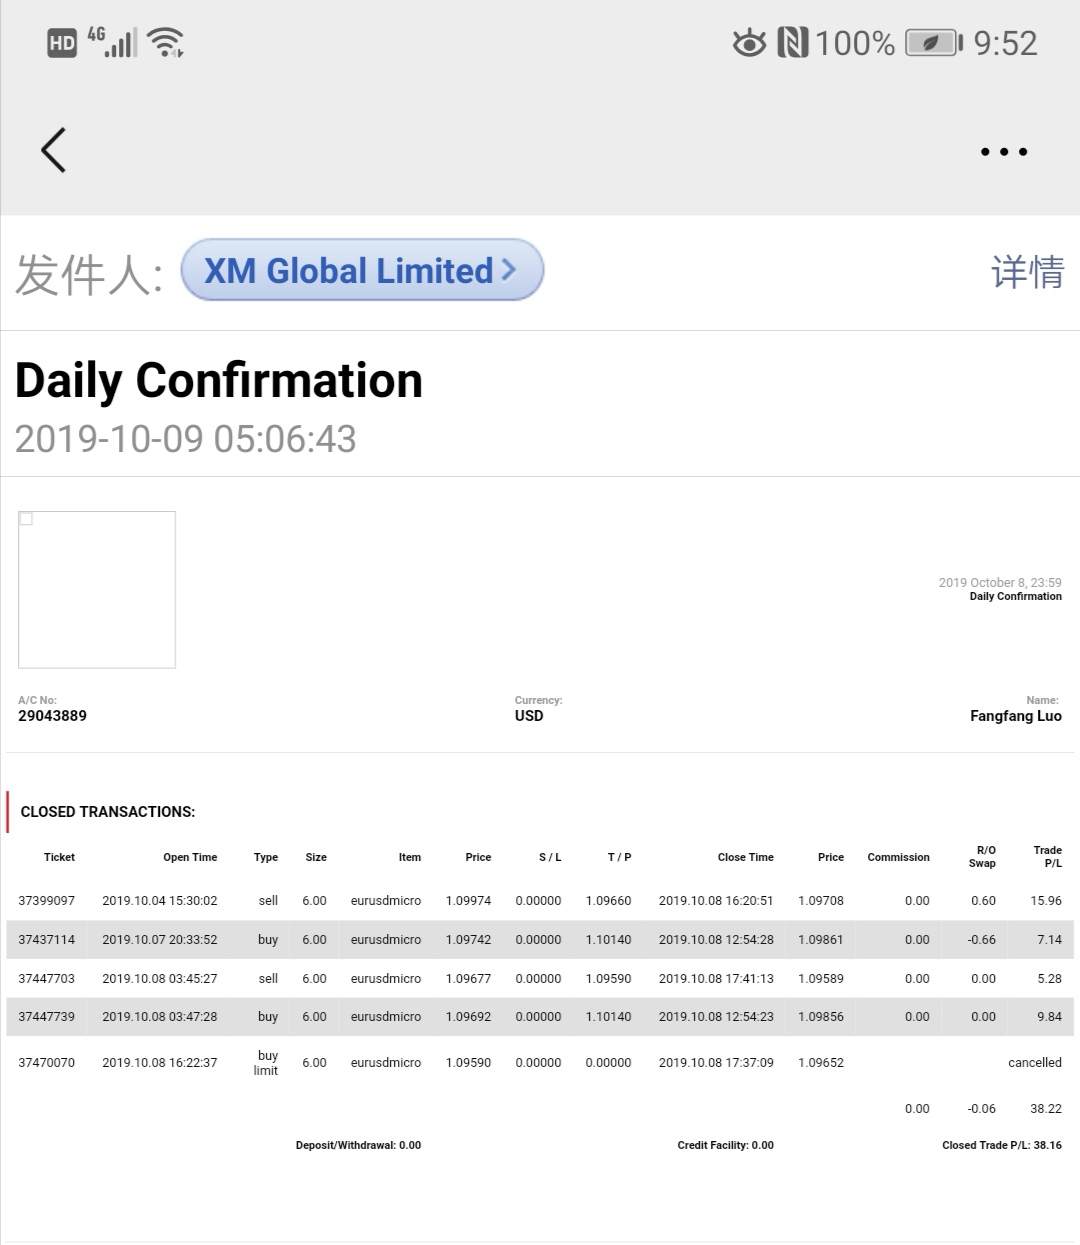Tap account number 29043889
The height and width of the screenshot is (1245, 1080).
click(52, 716)
